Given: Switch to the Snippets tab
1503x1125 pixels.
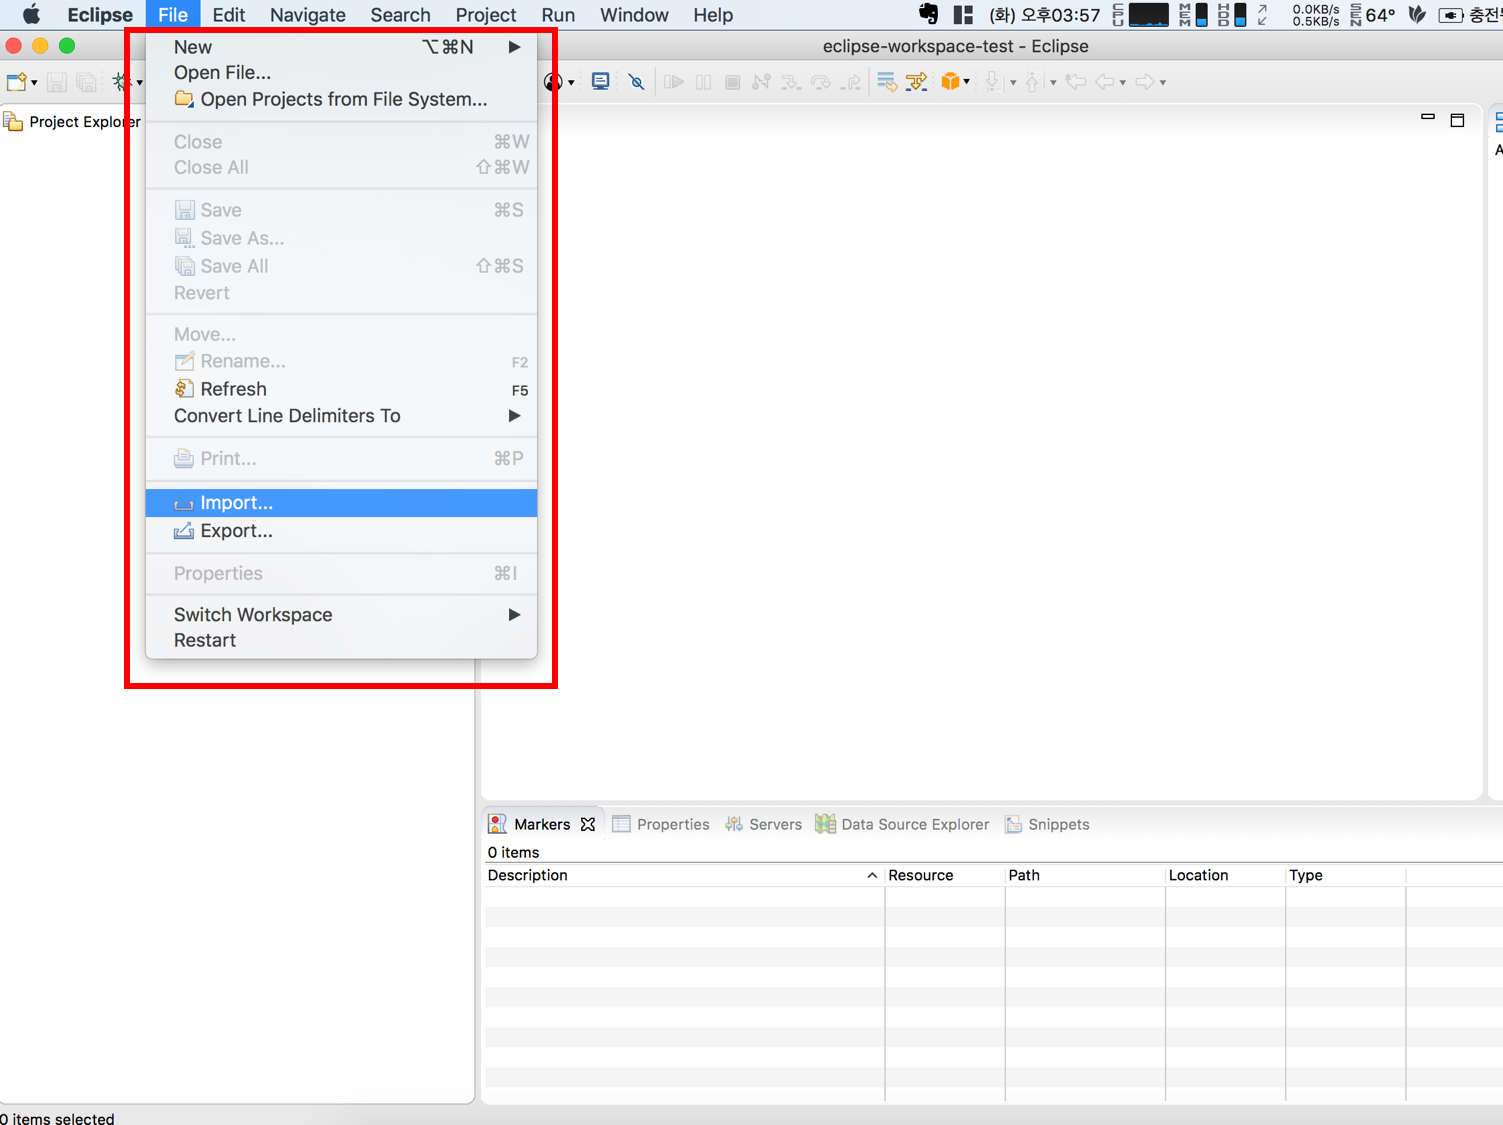Looking at the screenshot, I should [1058, 824].
